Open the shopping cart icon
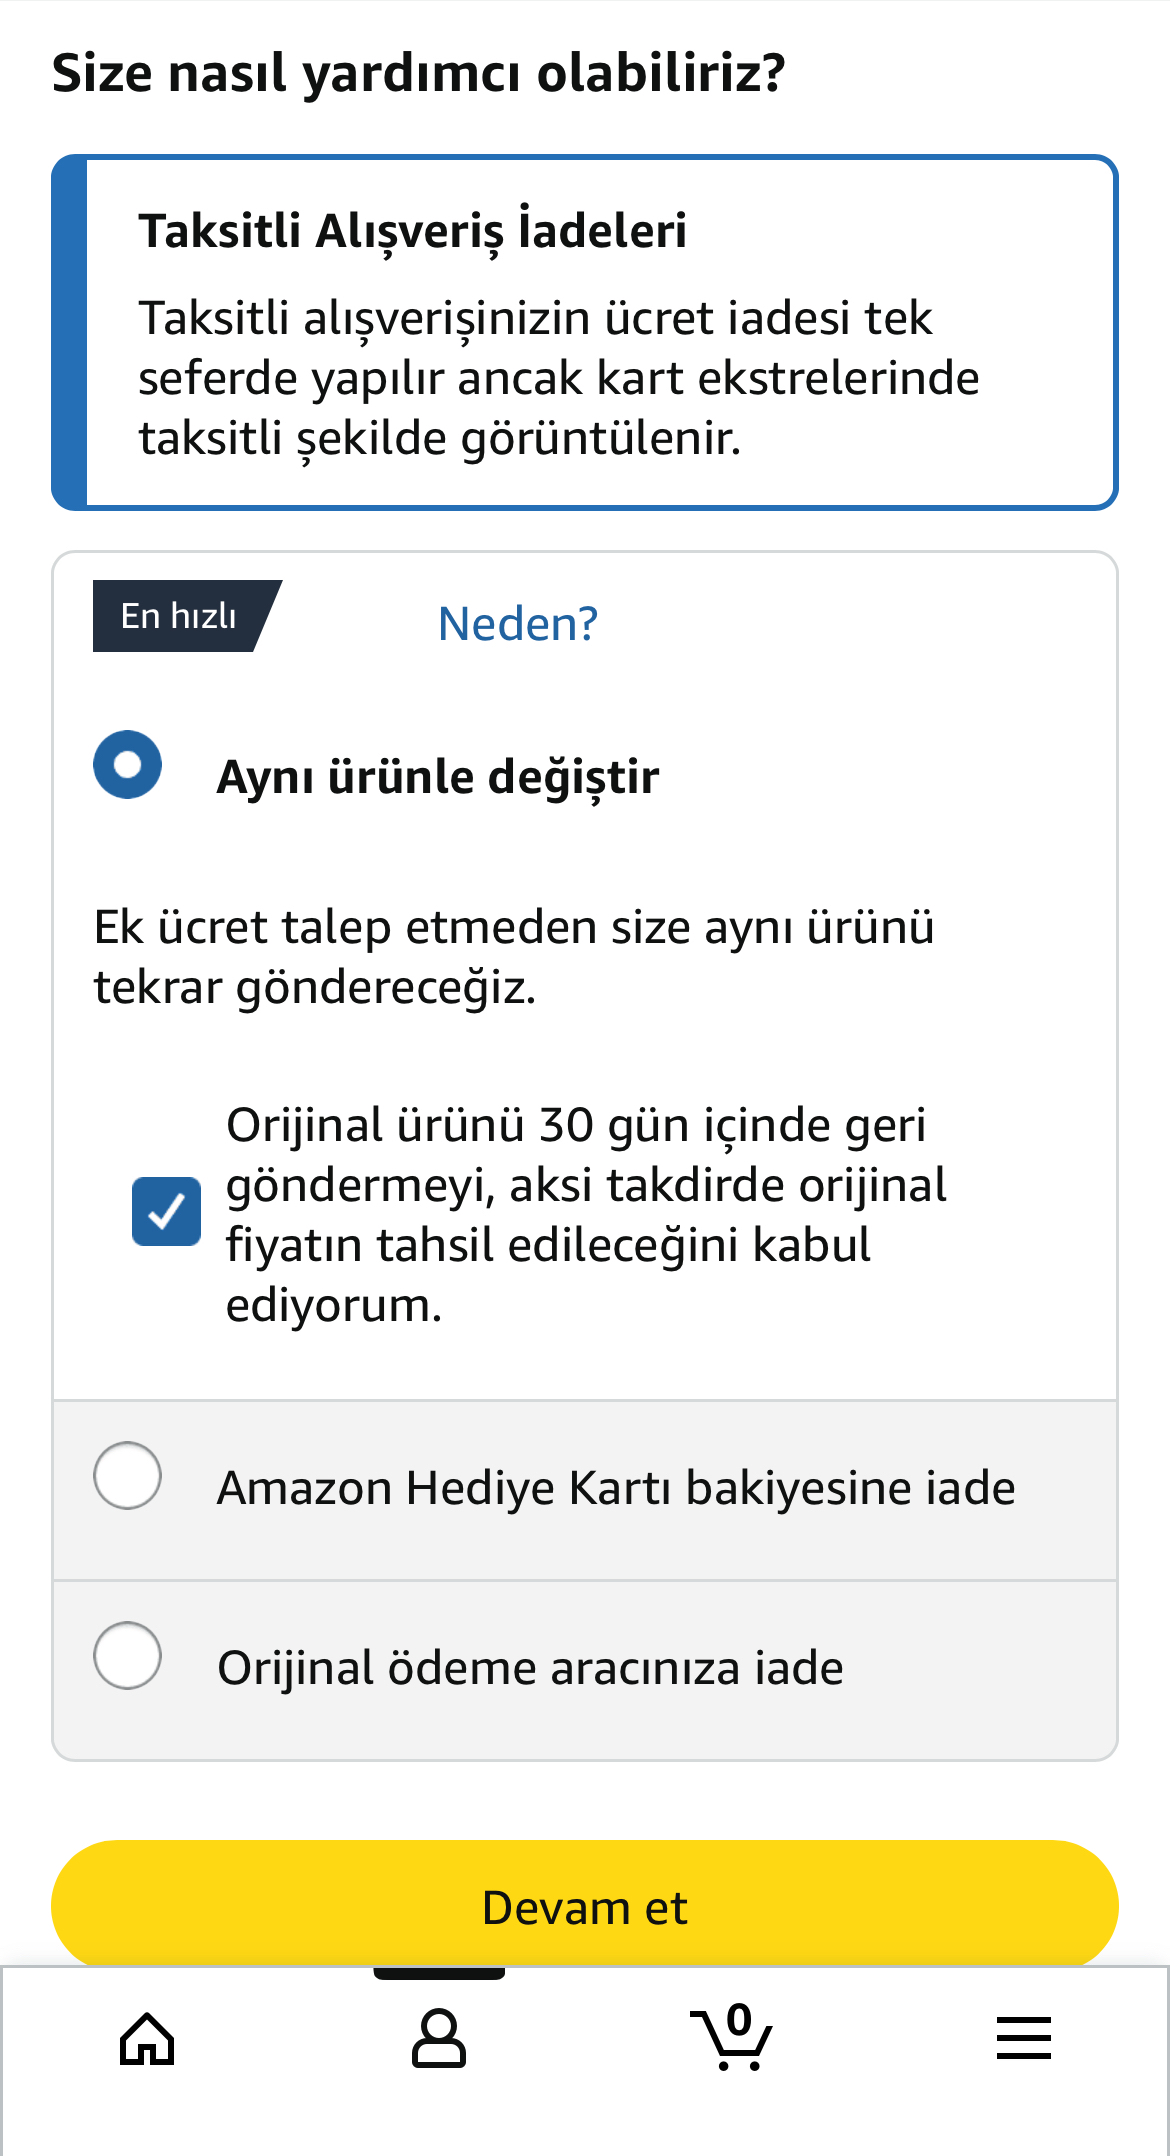The height and width of the screenshot is (2156, 1170). coord(731,2040)
